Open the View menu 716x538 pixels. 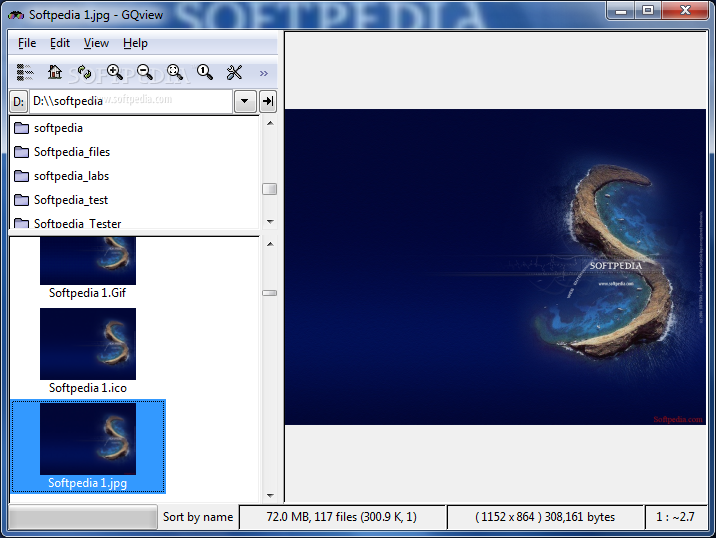click(x=96, y=43)
